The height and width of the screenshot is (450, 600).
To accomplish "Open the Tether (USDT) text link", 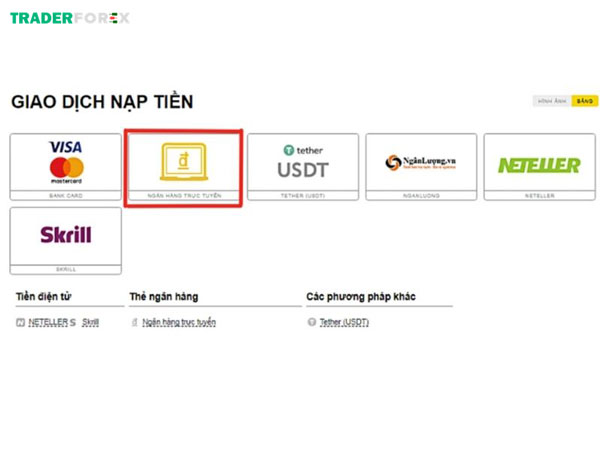I will pos(344,323).
